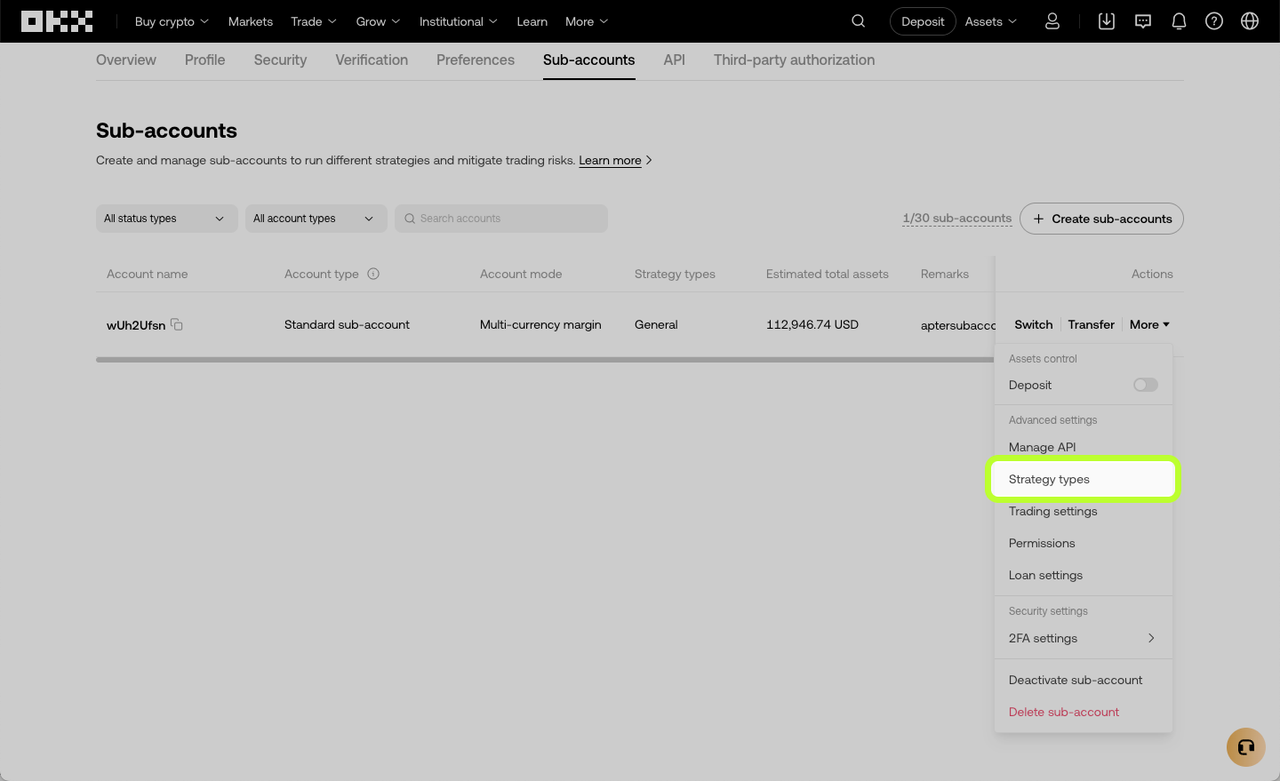Open the messages chat icon
Image resolution: width=1280 pixels, height=781 pixels.
pyautogui.click(x=1142, y=20)
